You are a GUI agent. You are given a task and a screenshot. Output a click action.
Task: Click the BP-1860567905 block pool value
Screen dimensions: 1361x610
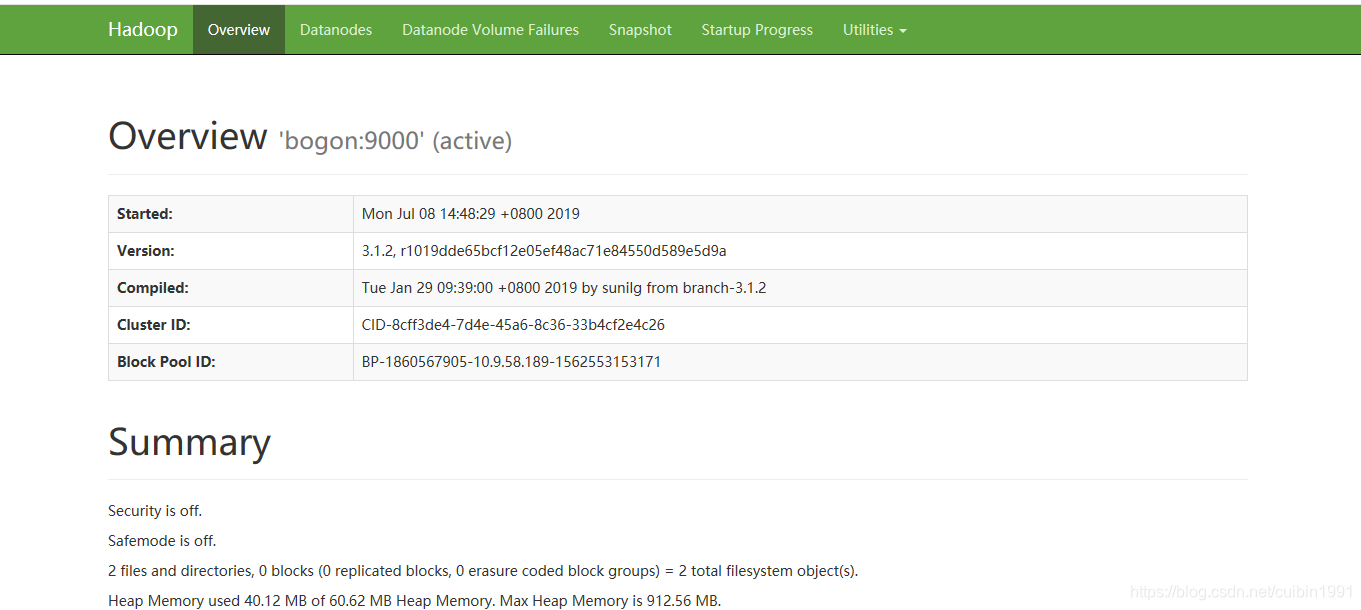click(x=511, y=362)
